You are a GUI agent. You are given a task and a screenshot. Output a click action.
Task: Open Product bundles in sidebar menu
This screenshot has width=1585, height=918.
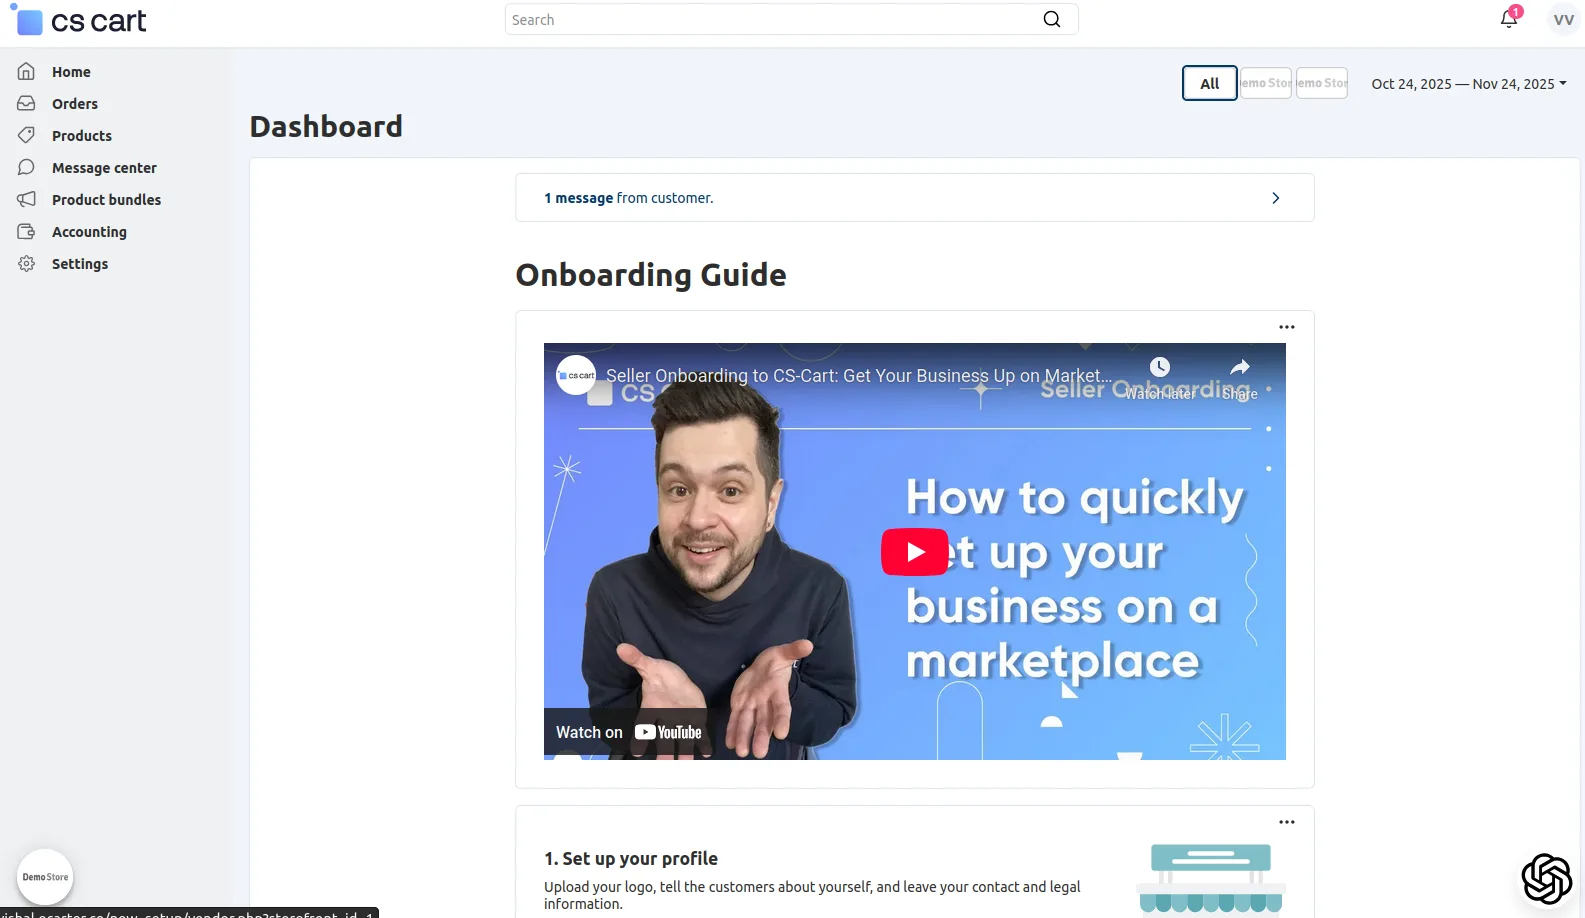106,200
